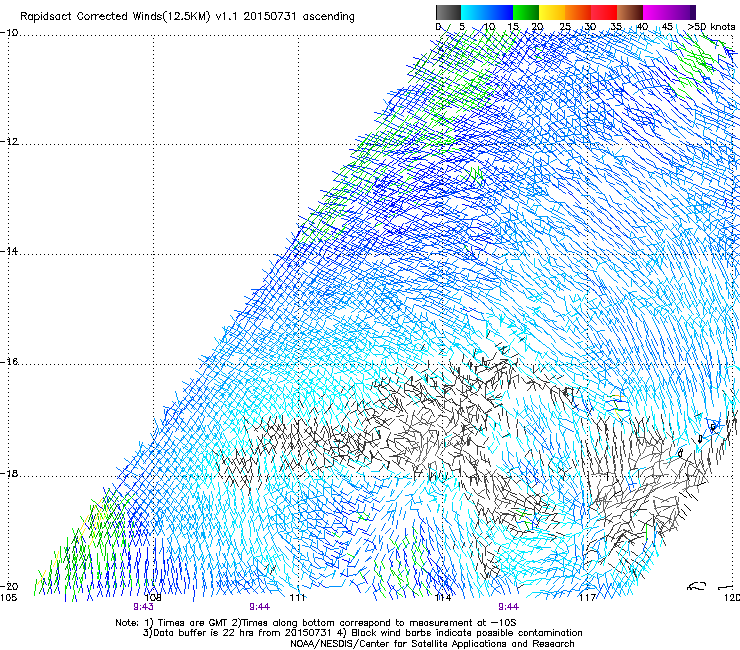Click the gray 0-5 knots color swatch
Image resolution: width=740 pixels, height=650 pixels.
point(448,12)
